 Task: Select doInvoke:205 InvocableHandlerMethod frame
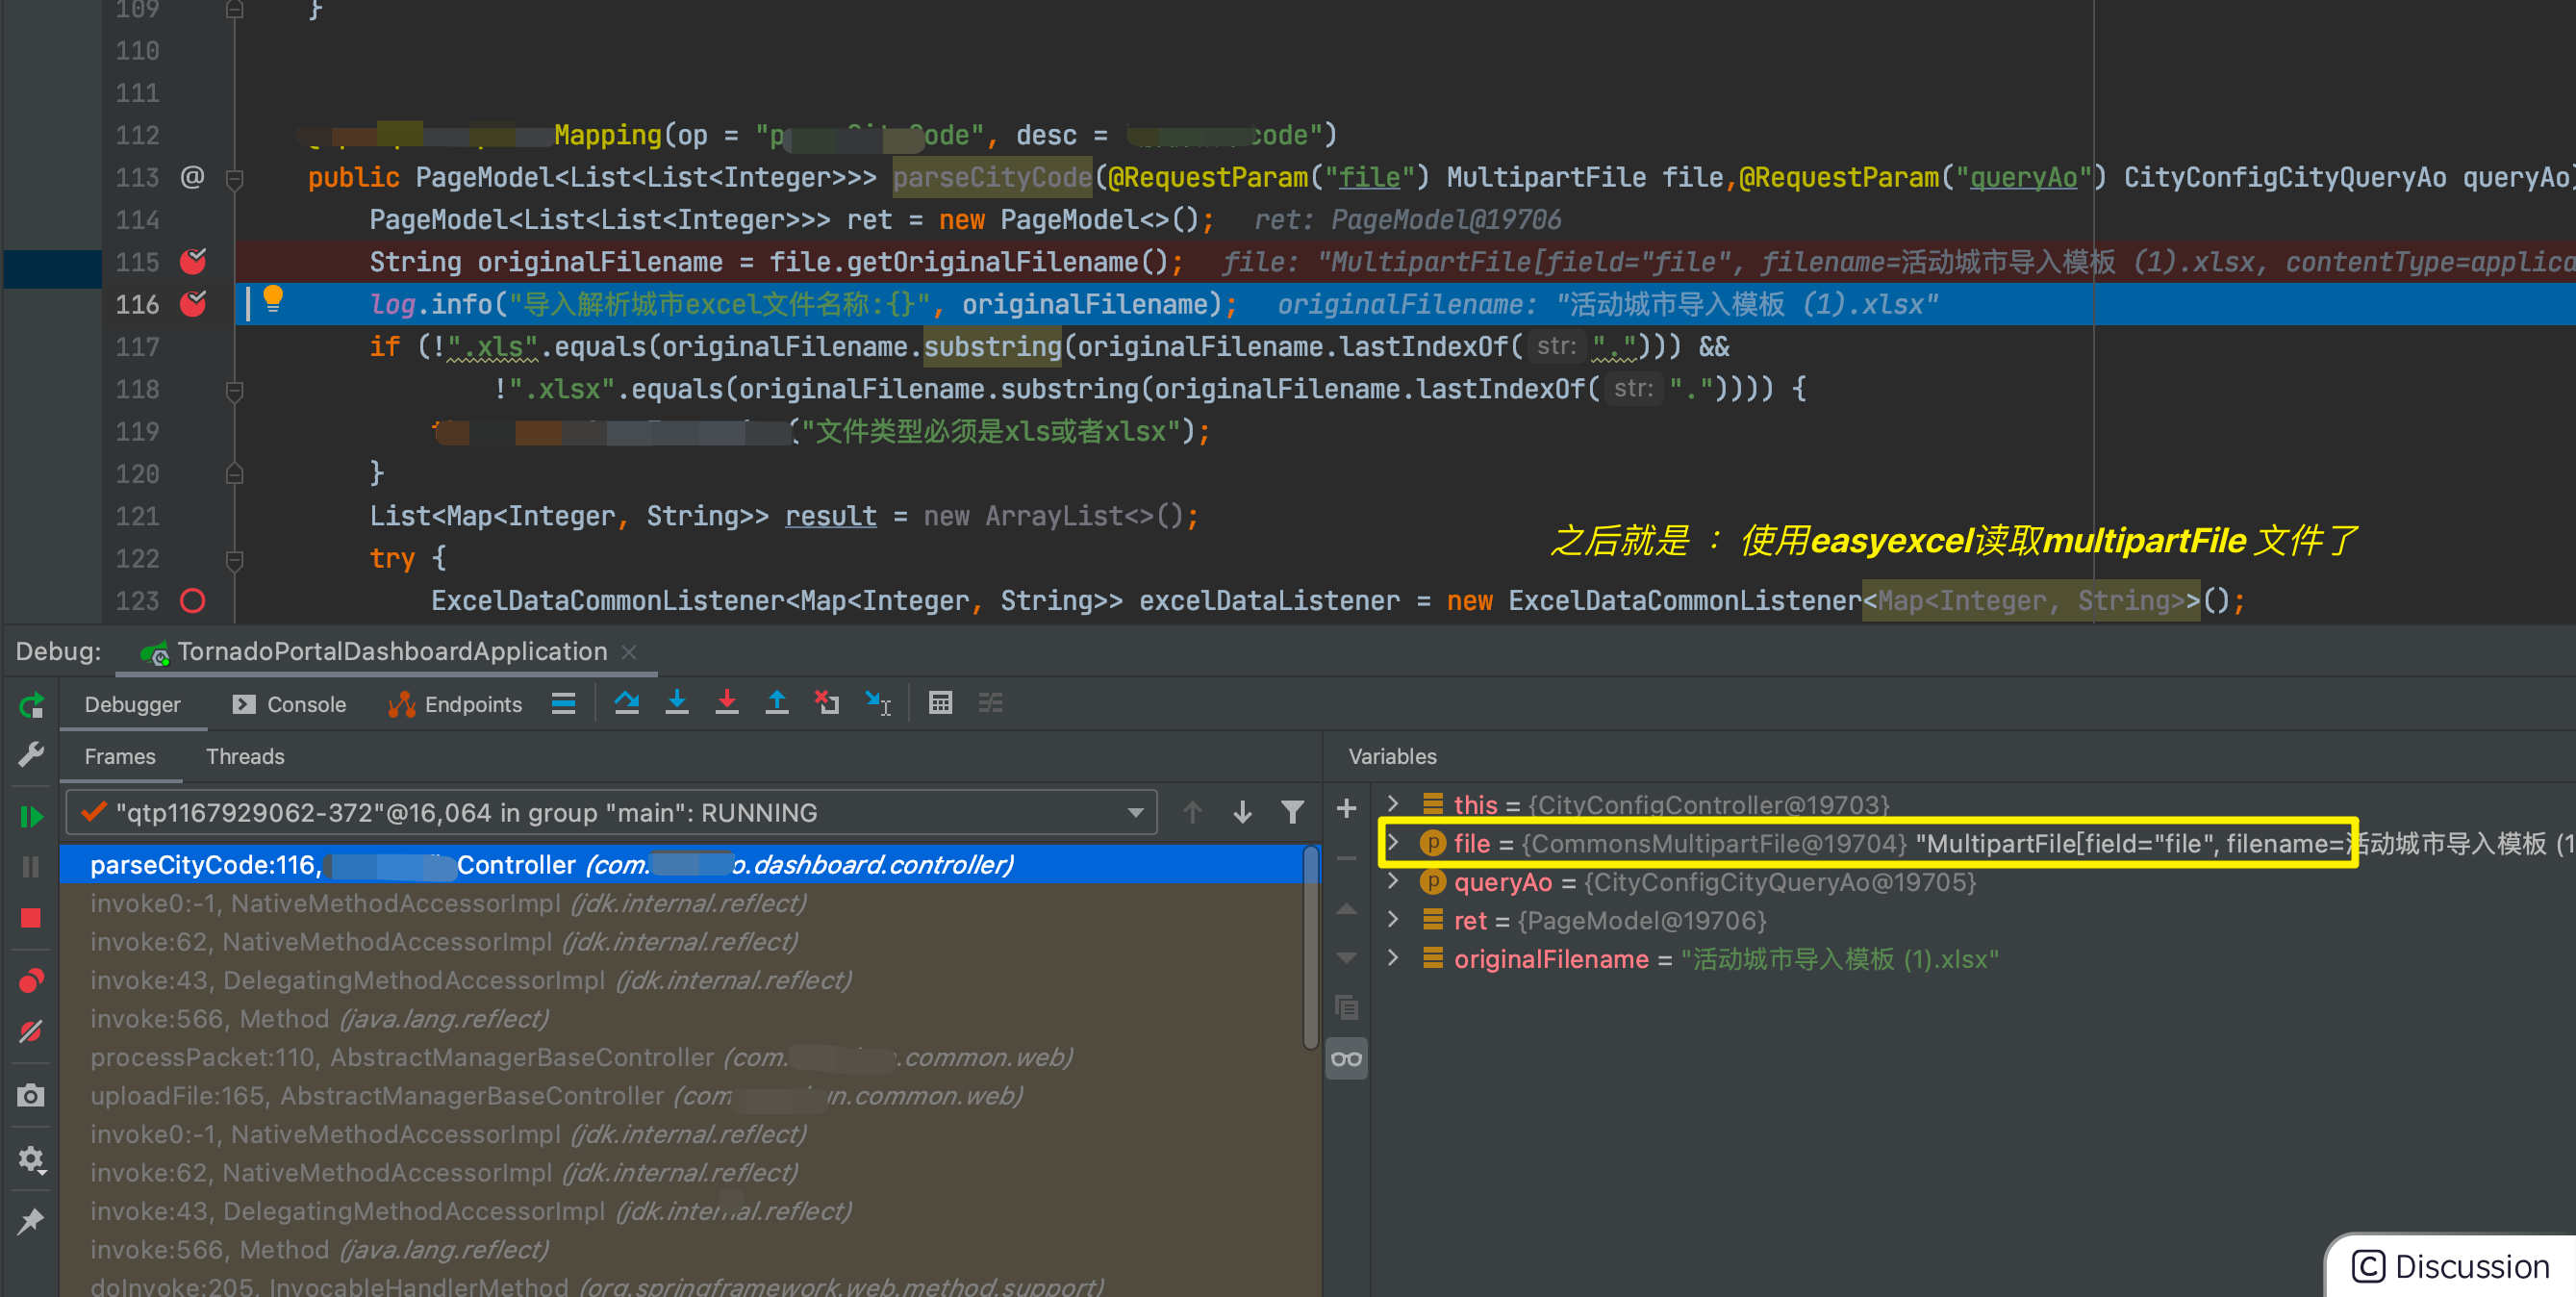click(682, 1285)
